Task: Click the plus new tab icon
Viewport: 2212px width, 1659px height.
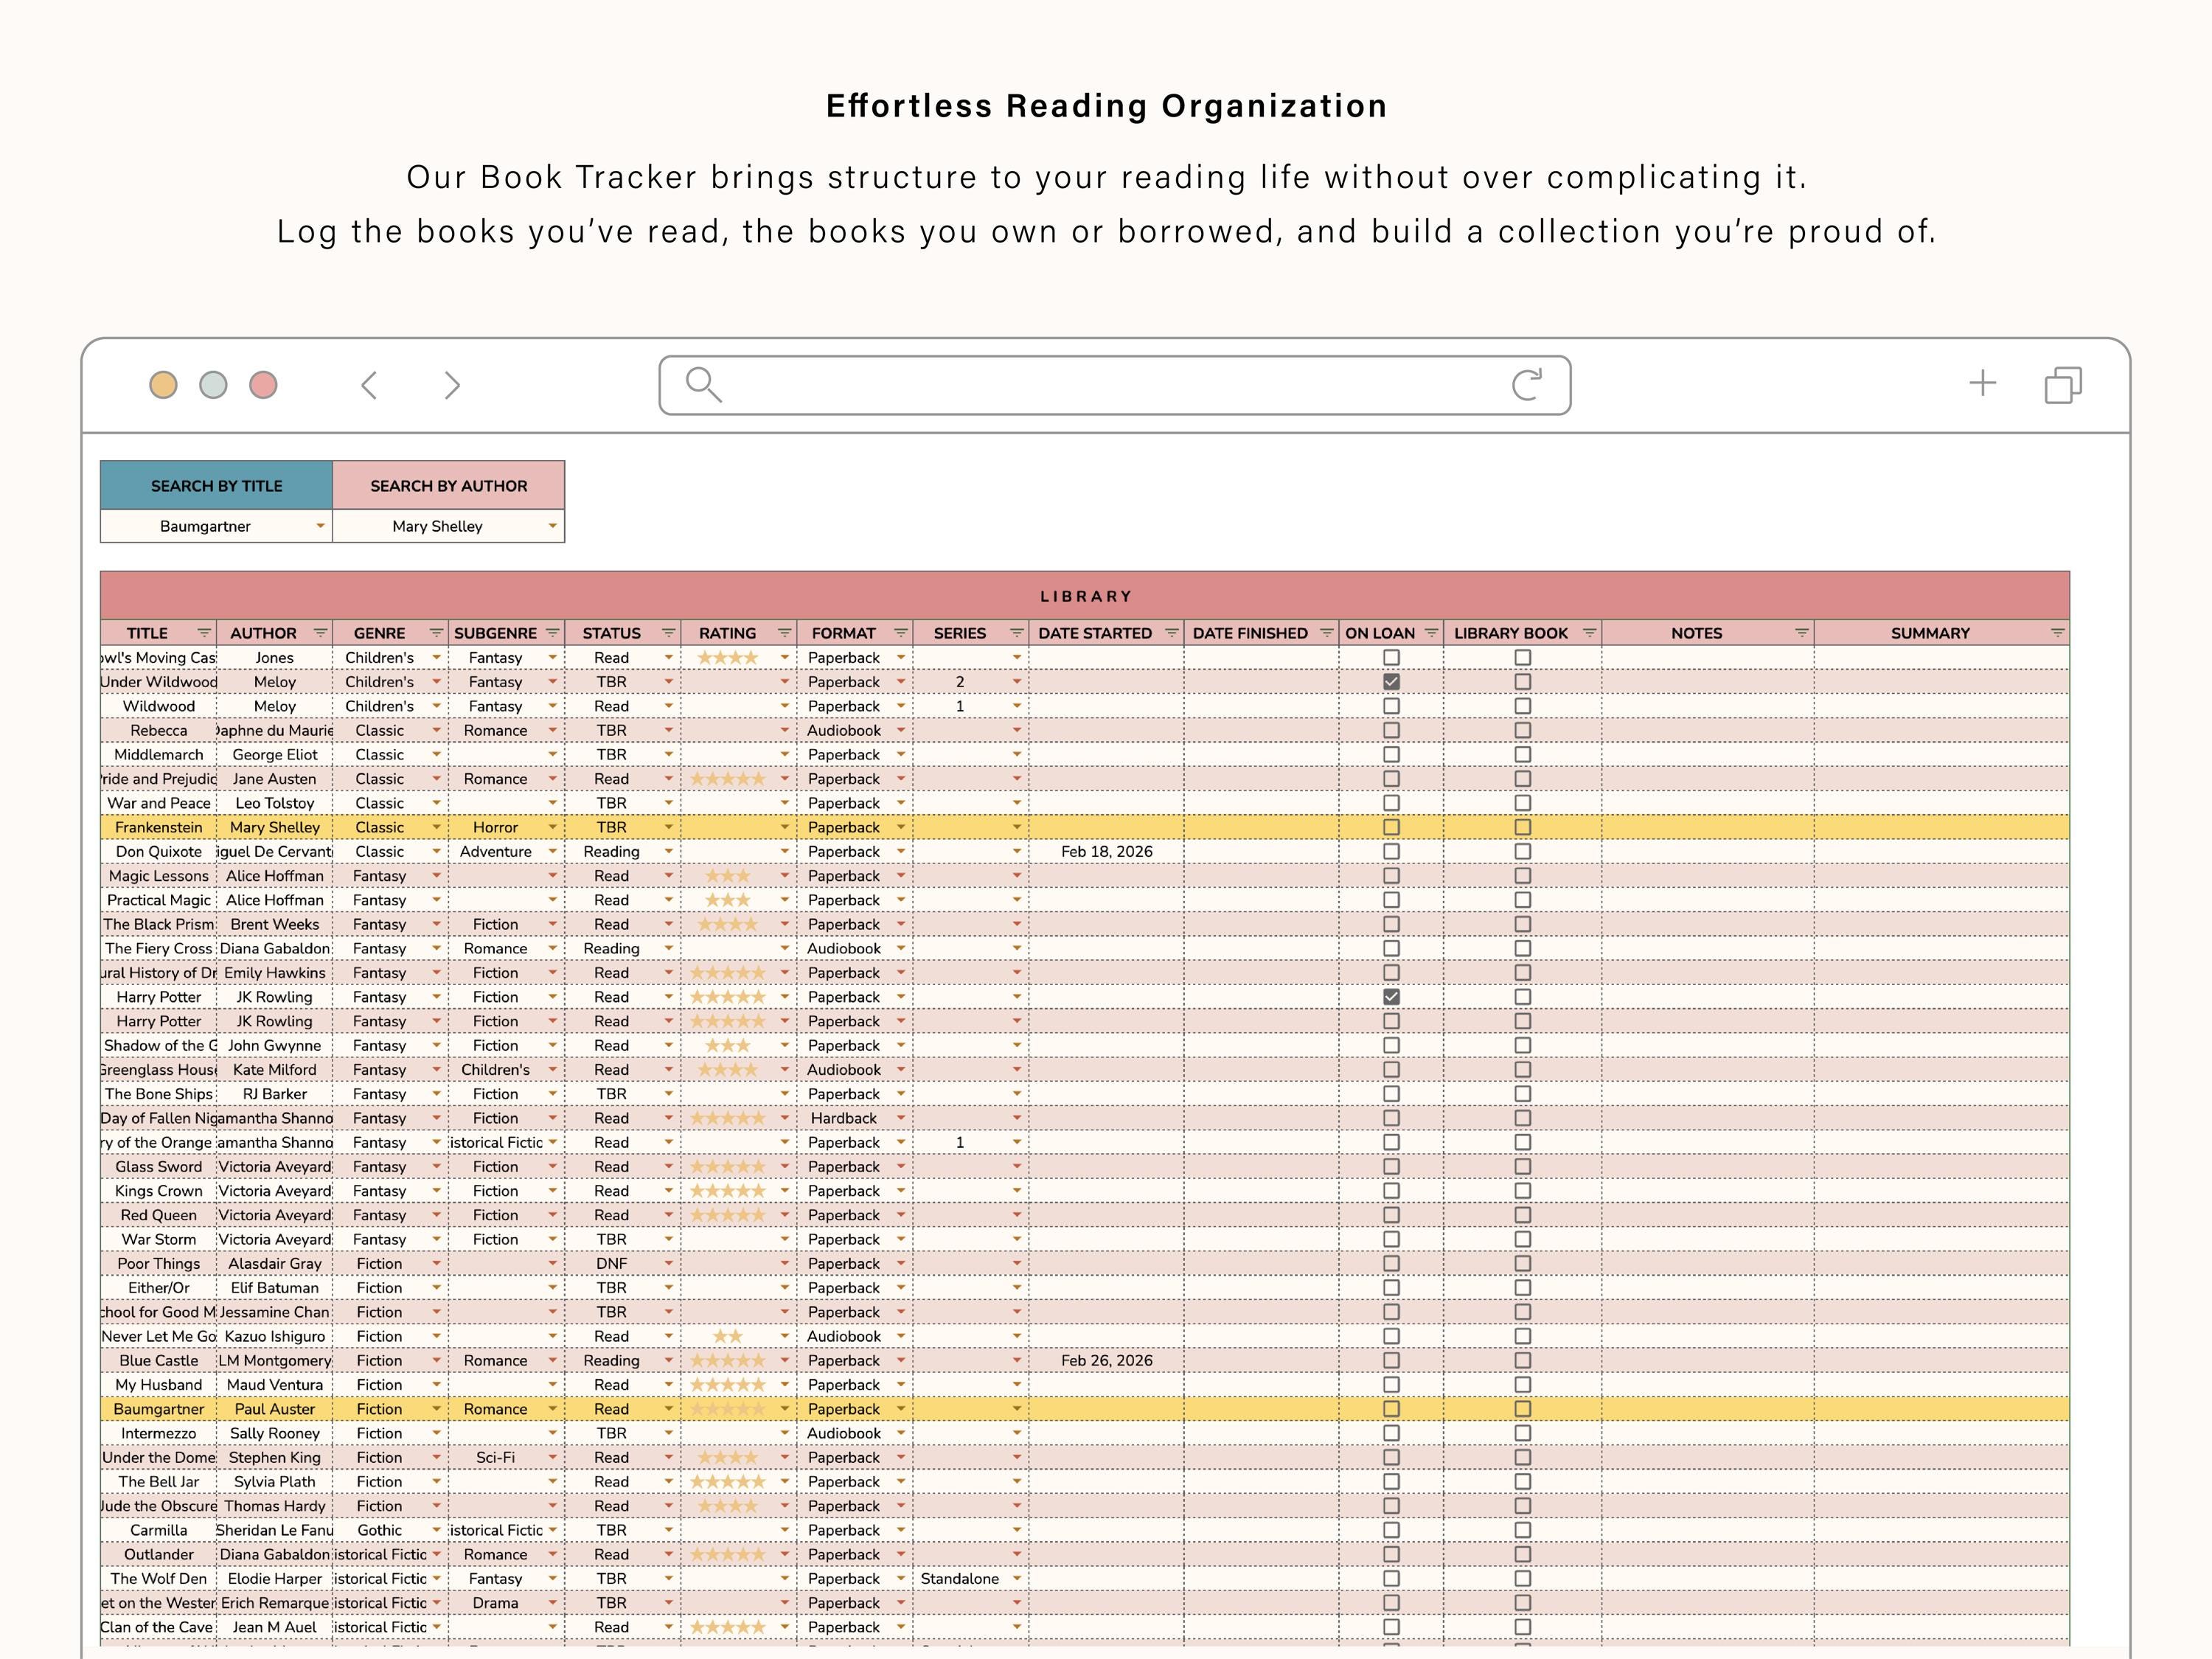Action: pyautogui.click(x=1982, y=383)
